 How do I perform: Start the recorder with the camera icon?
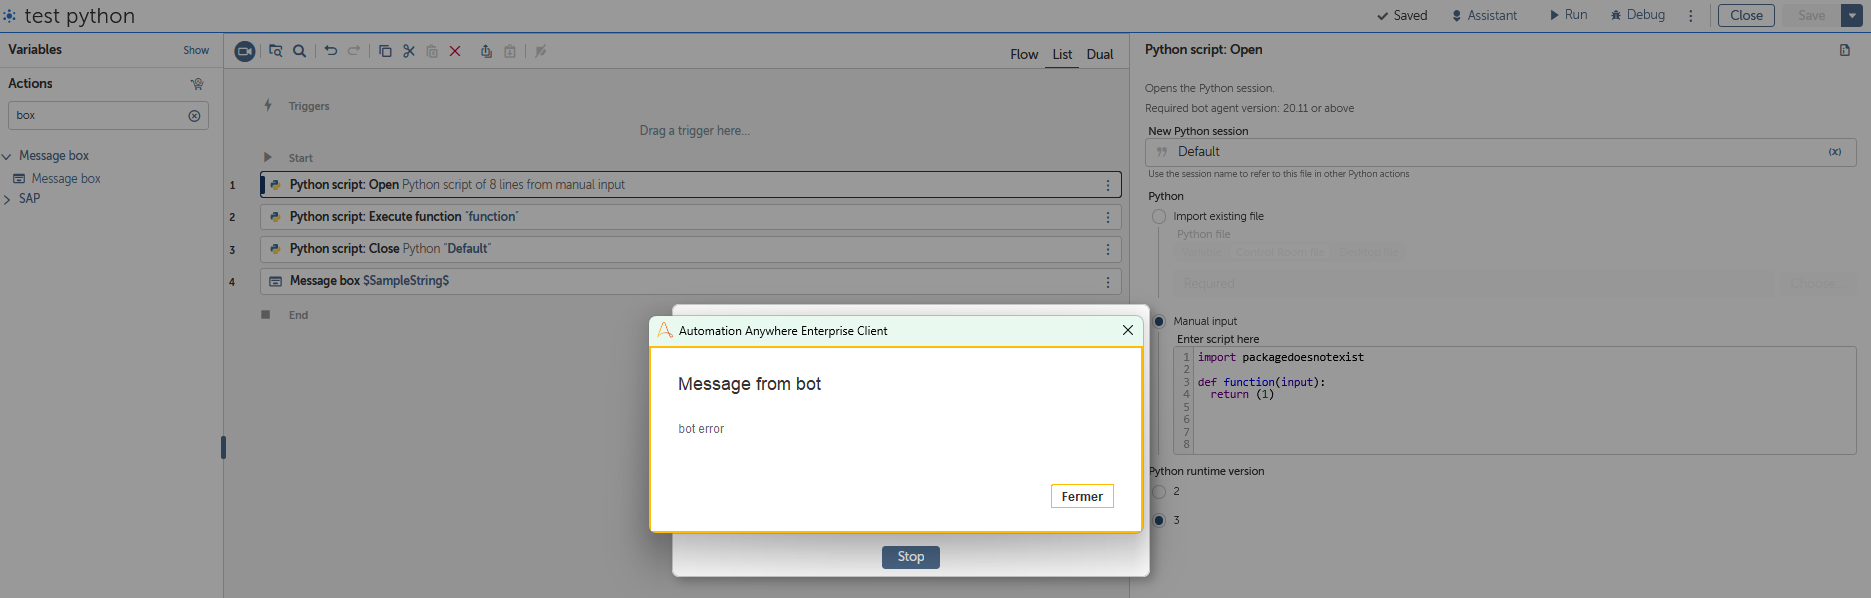click(245, 51)
